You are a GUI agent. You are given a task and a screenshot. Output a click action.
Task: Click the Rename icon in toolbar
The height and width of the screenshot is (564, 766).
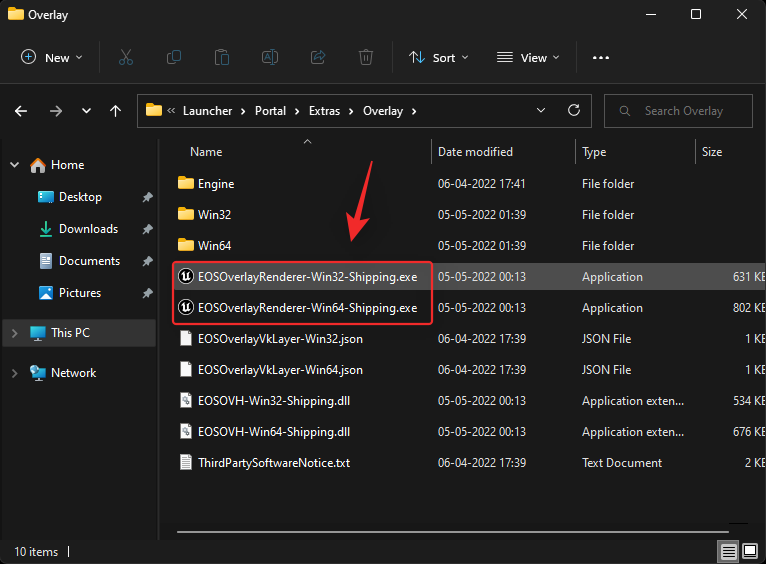[270, 58]
